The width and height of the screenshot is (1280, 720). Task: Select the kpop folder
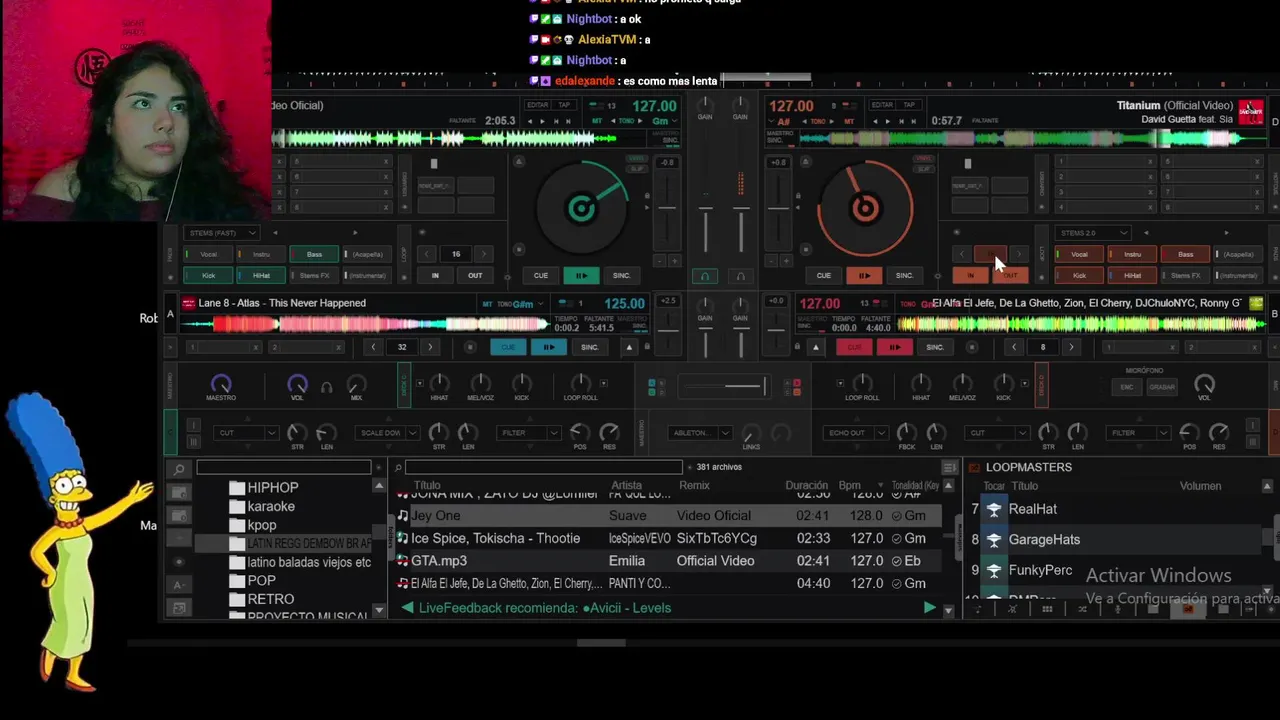click(262, 525)
